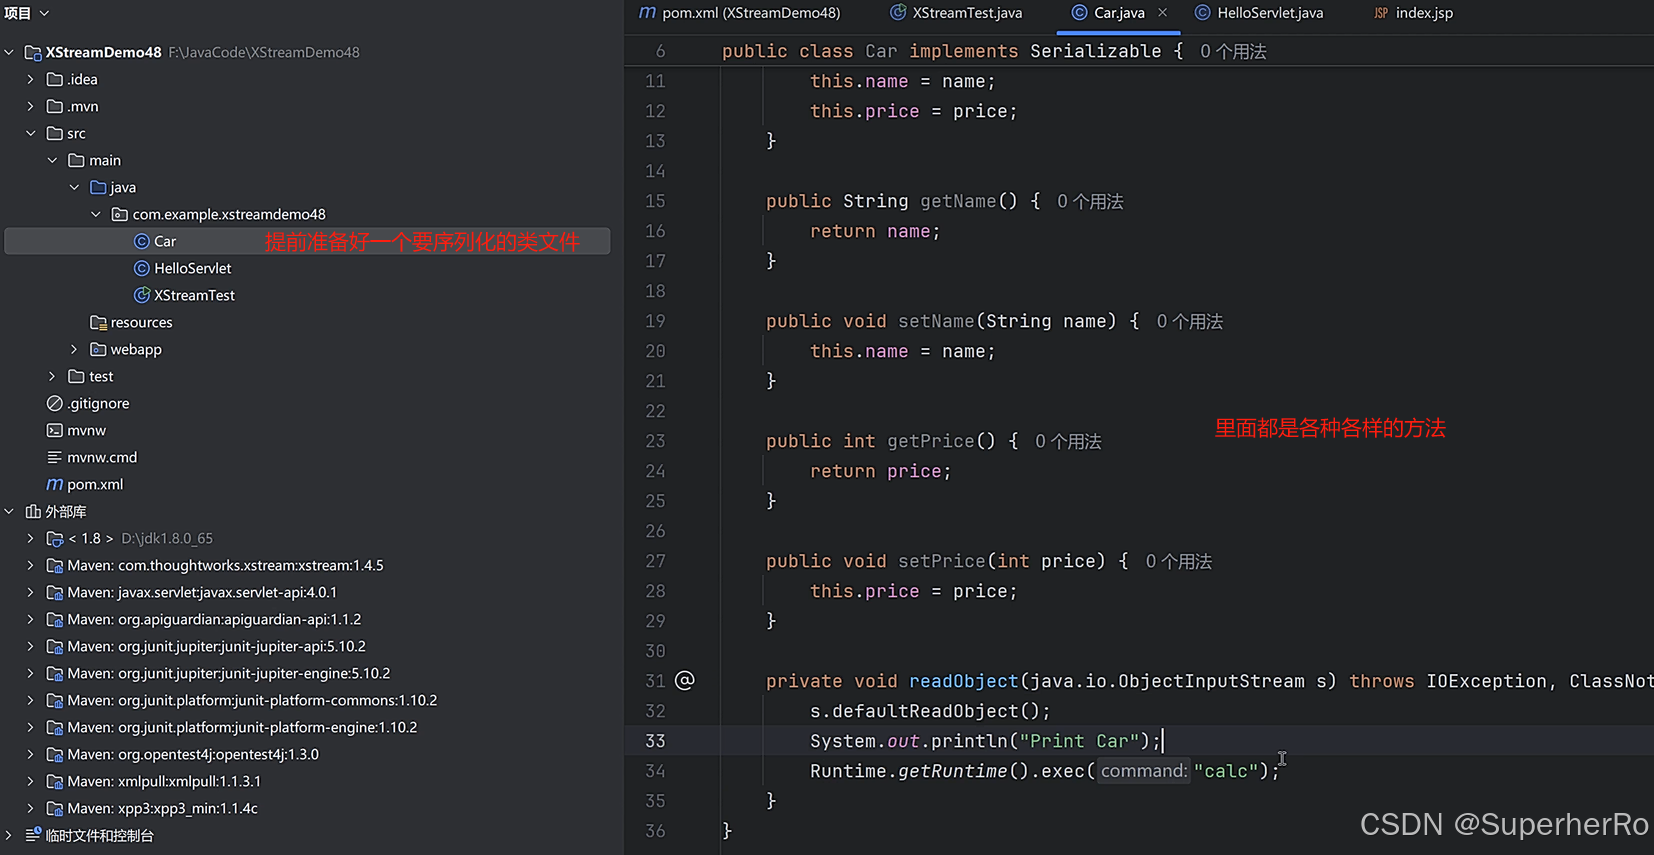Viewport: 1654px width, 855px height.
Task: Switch to the XStreamTest.java tab
Action: (957, 13)
